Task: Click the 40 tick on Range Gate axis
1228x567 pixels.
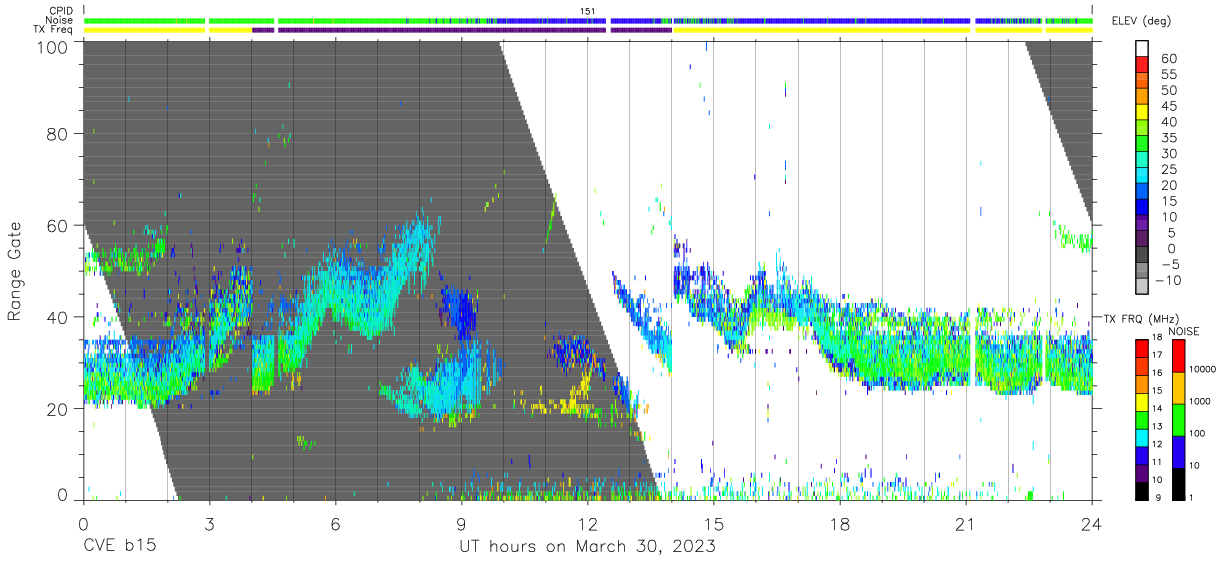Action: tap(58, 318)
